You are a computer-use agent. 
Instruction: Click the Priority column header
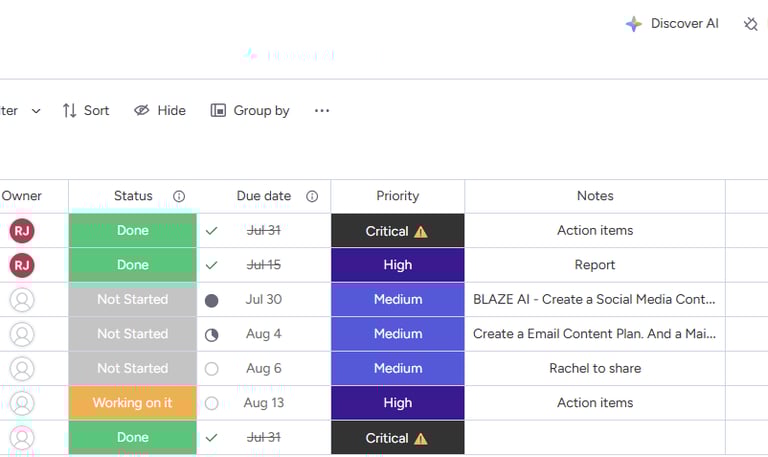click(398, 196)
